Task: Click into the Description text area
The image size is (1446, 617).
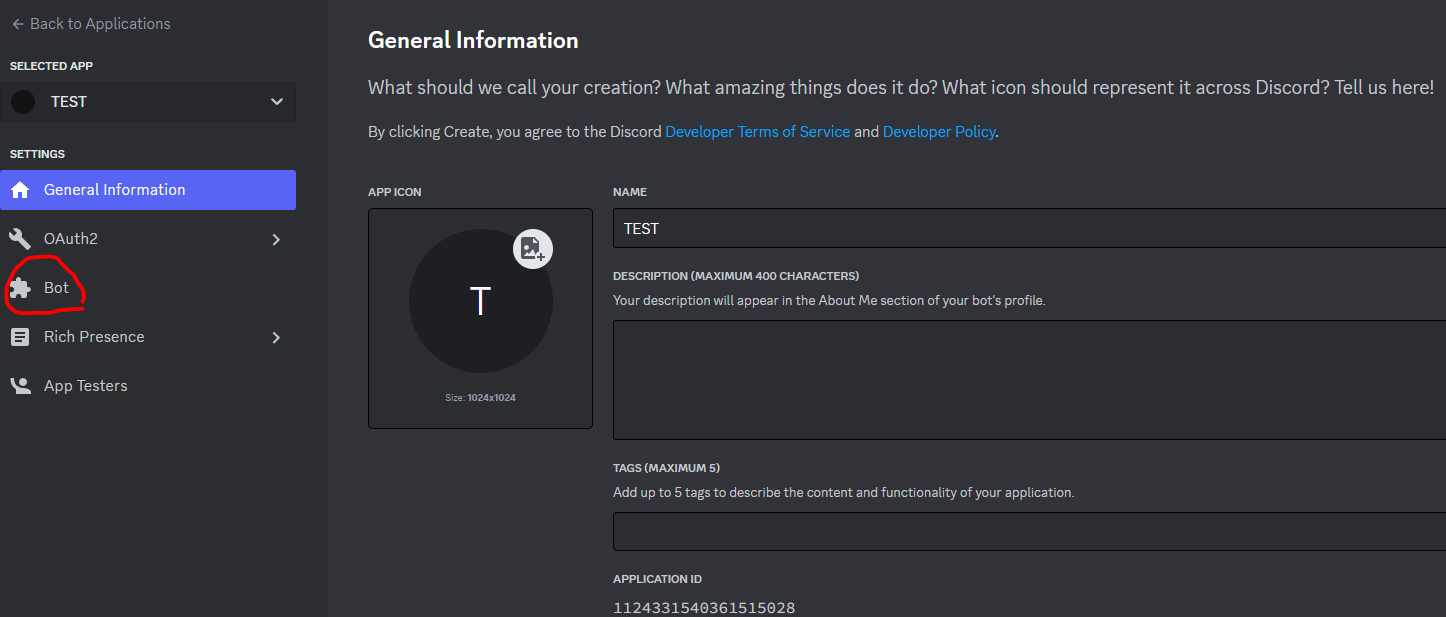Action: [x=1029, y=380]
